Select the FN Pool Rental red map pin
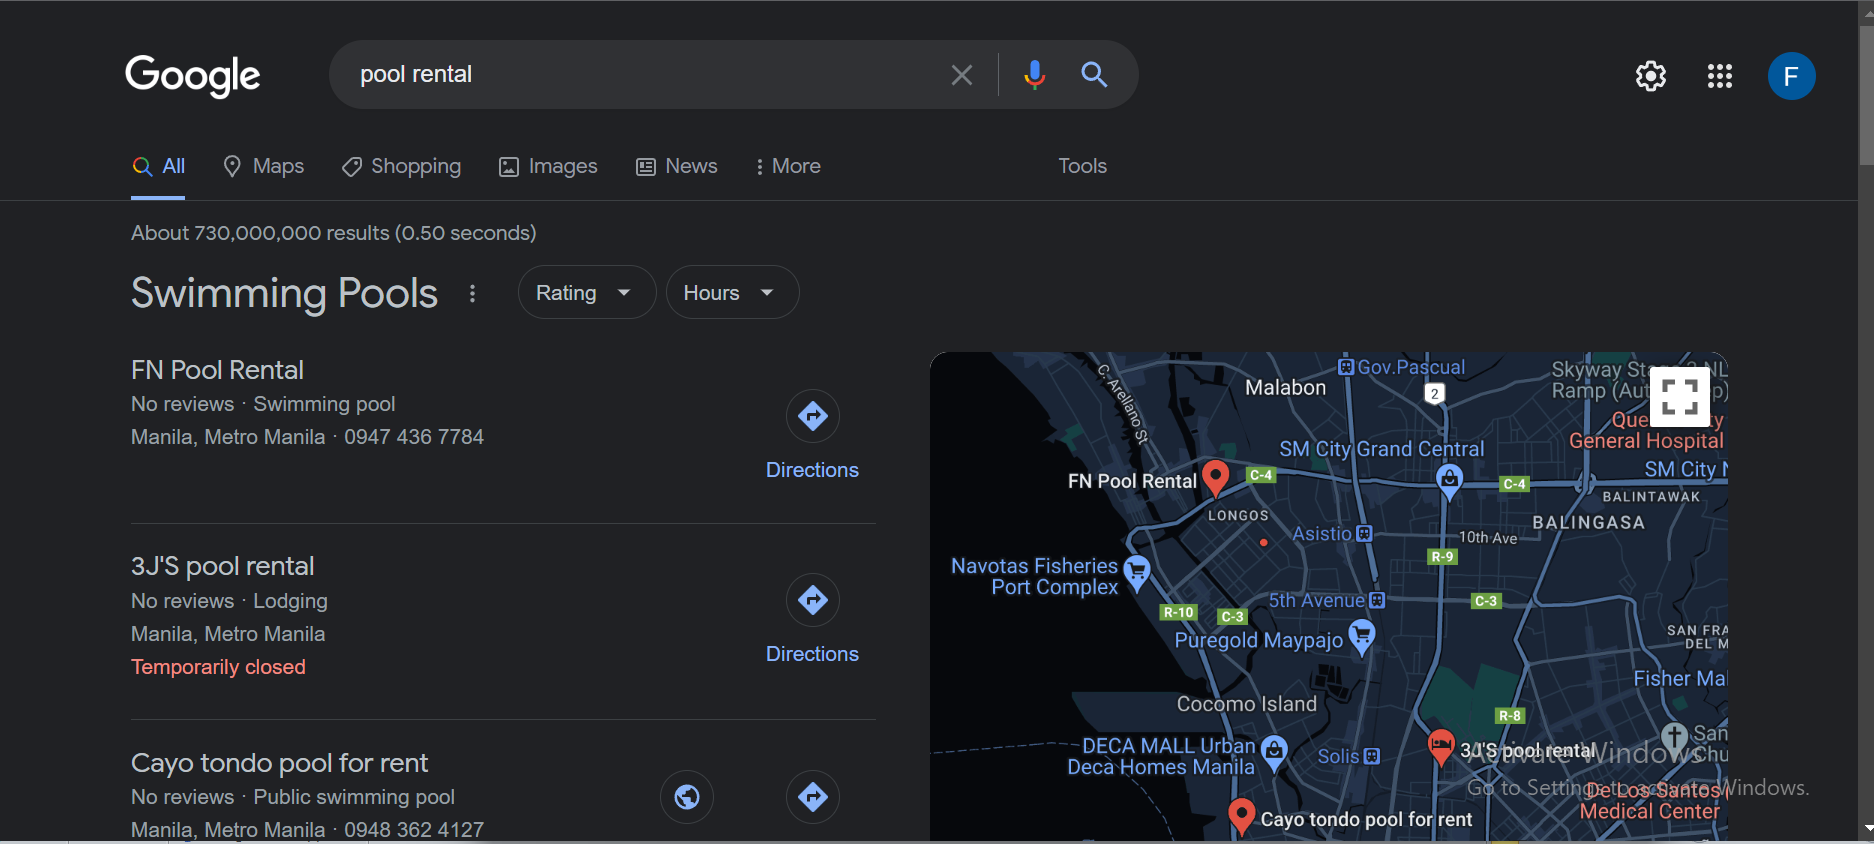This screenshot has width=1874, height=844. pyautogui.click(x=1216, y=478)
